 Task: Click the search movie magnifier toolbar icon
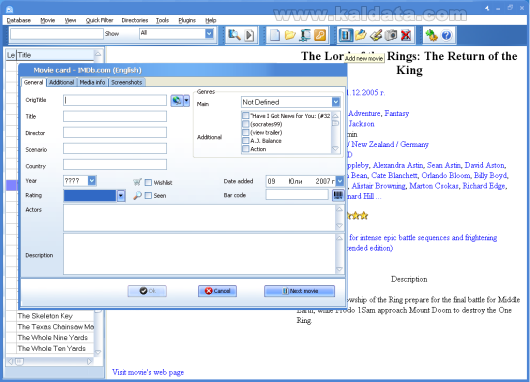click(234, 35)
